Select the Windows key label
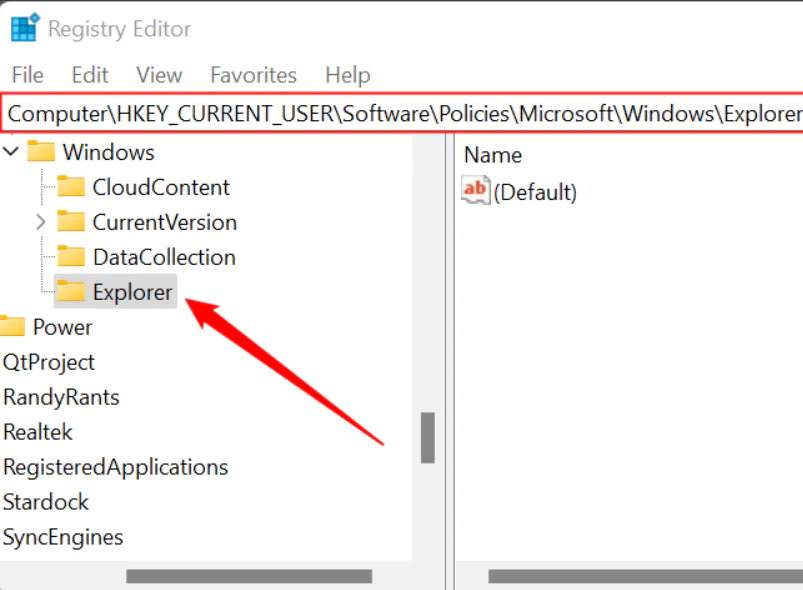Screen dimensions: 803x590 (x=109, y=153)
